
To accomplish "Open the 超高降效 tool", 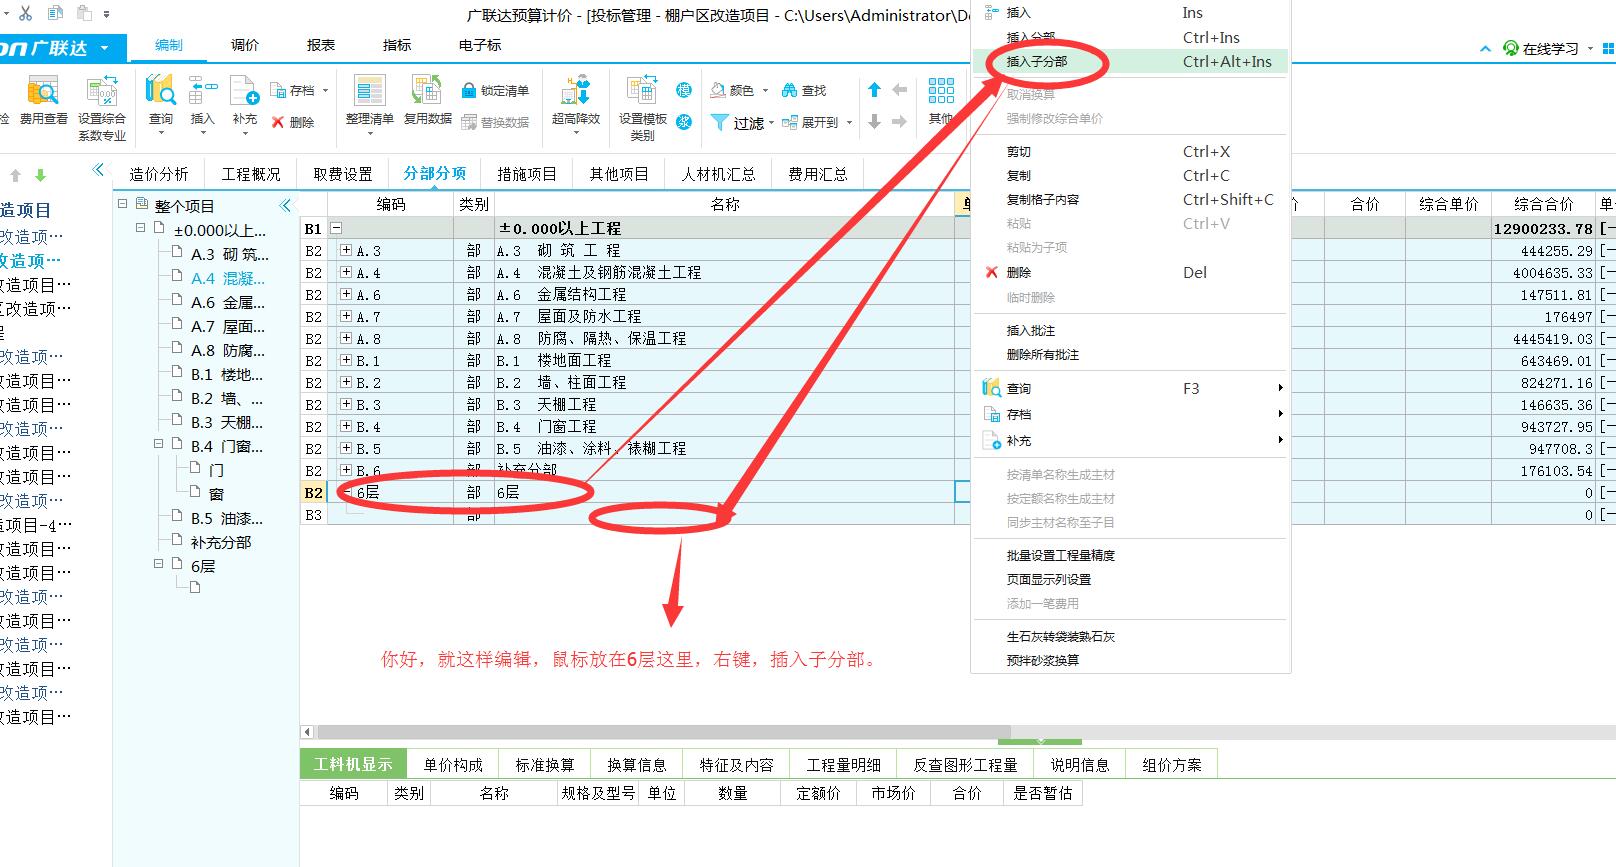I will 576,103.
